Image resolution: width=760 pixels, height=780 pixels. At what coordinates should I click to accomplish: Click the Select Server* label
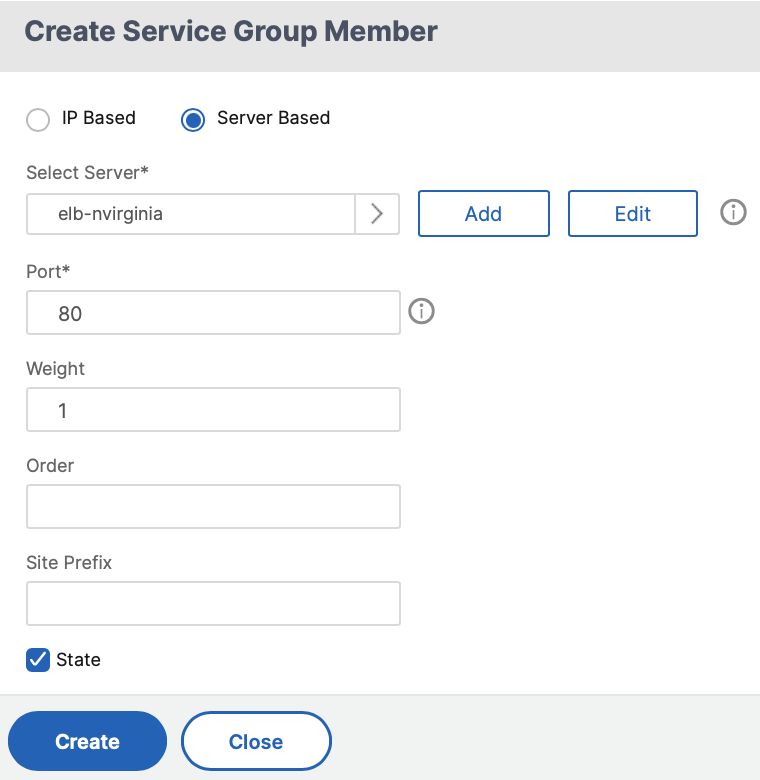[88, 173]
